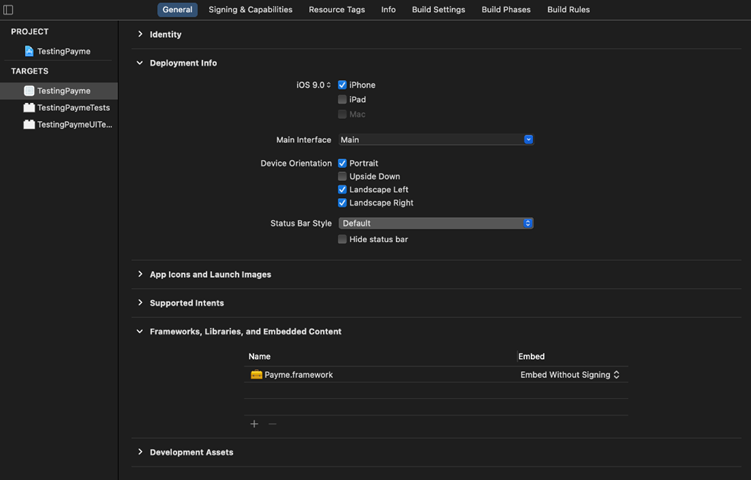751x480 pixels.
Task: Check the Hide status bar option
Action: (342, 240)
